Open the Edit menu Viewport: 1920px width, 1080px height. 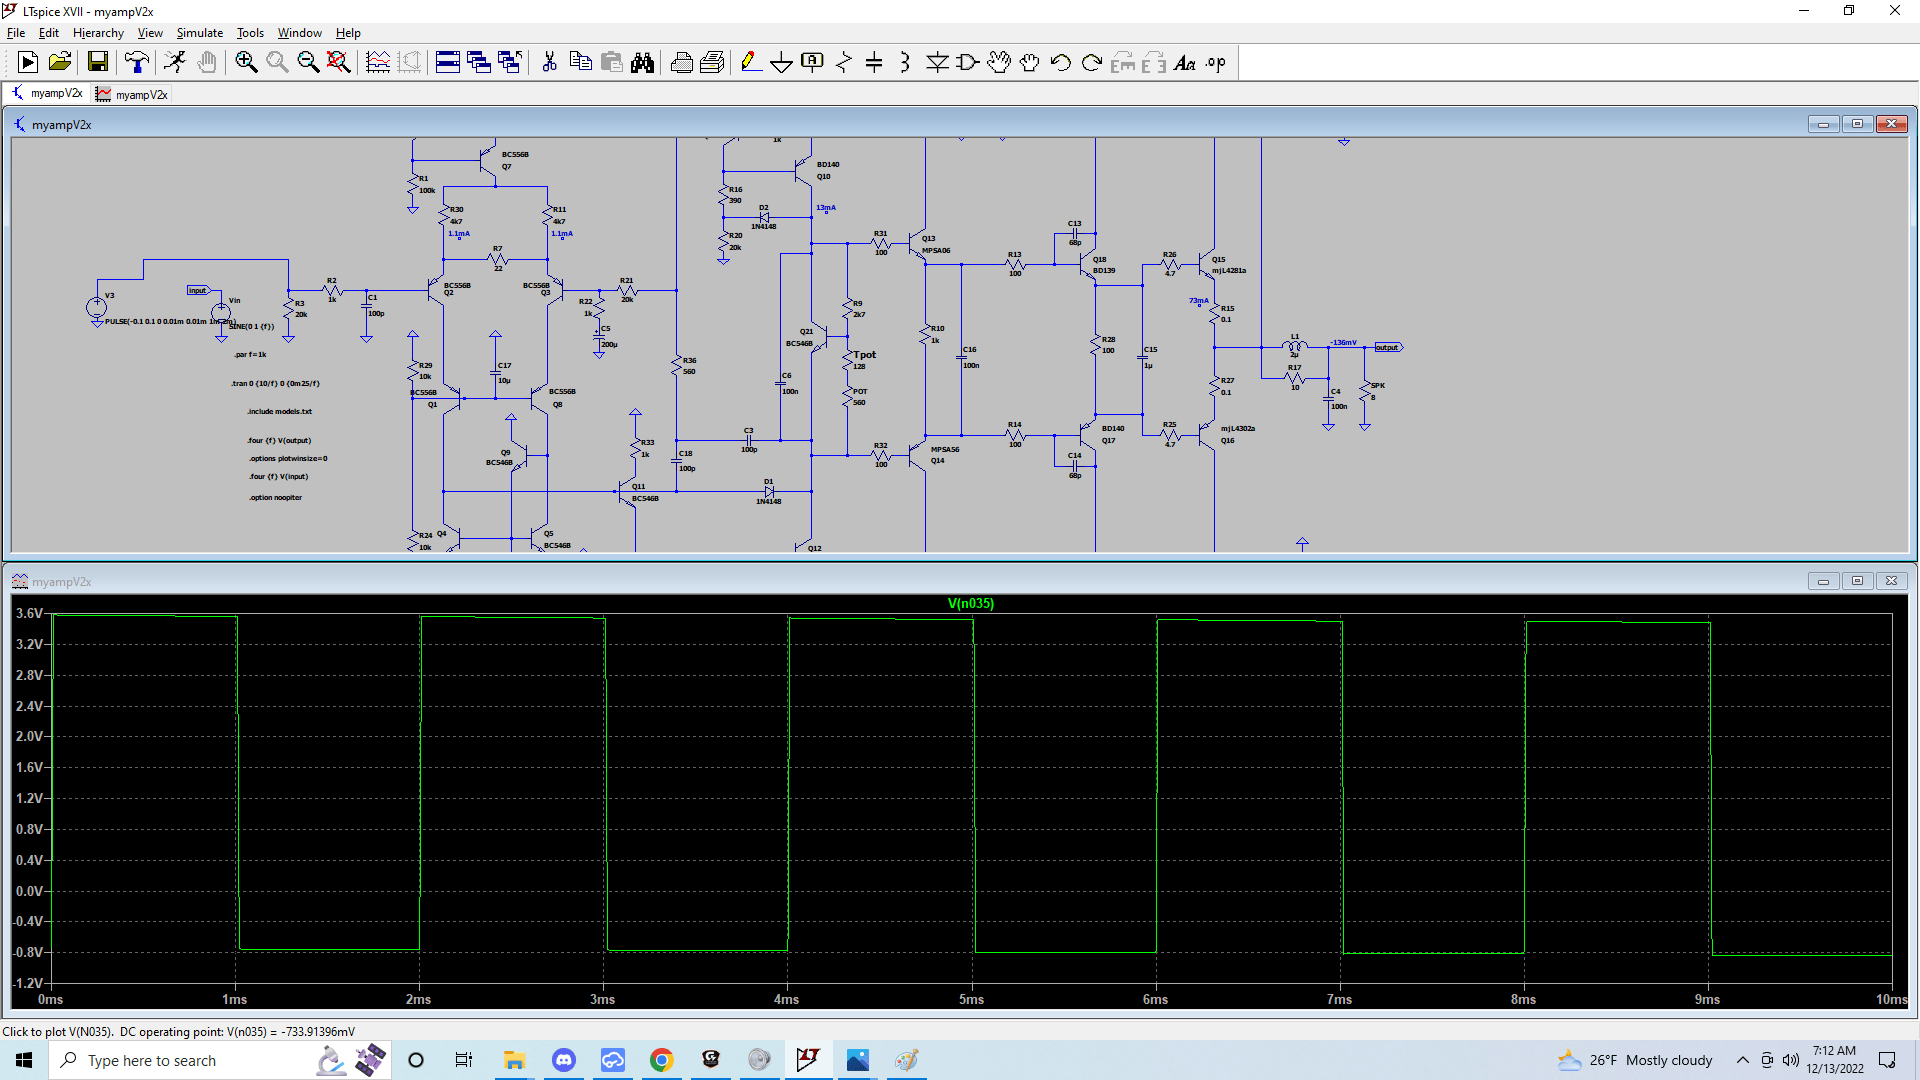48,33
